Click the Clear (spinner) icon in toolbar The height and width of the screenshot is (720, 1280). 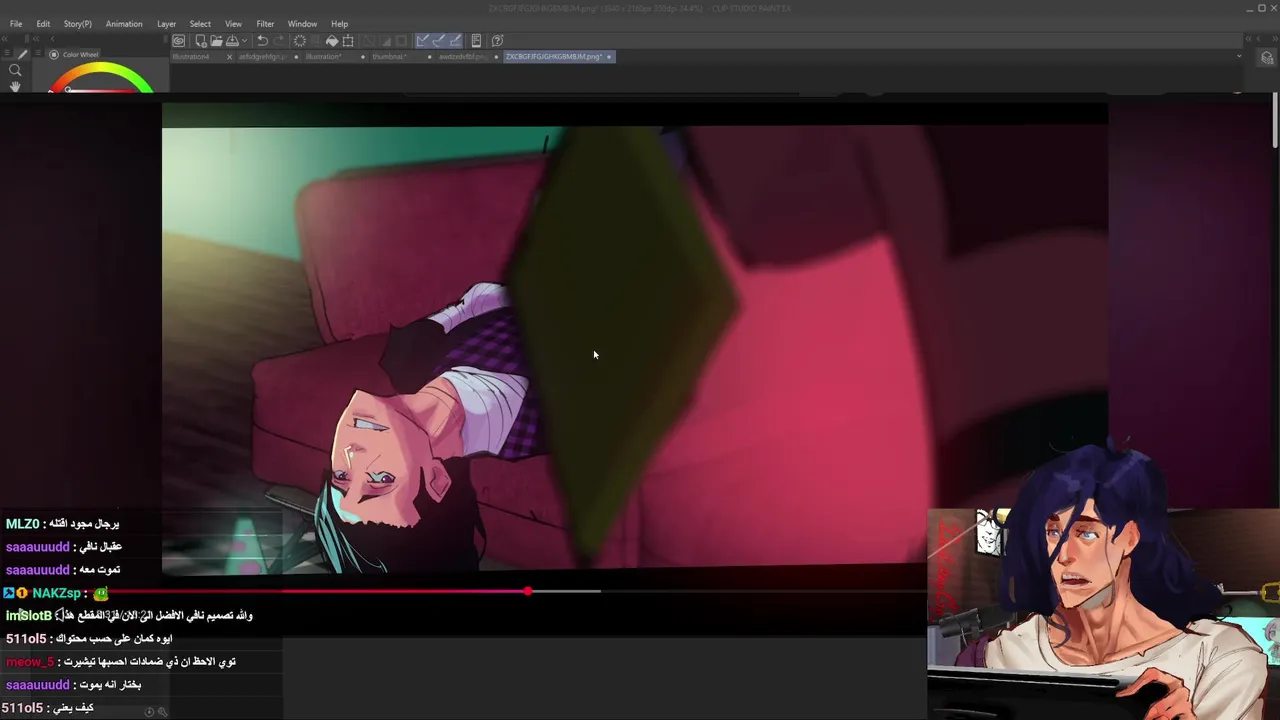pos(299,41)
